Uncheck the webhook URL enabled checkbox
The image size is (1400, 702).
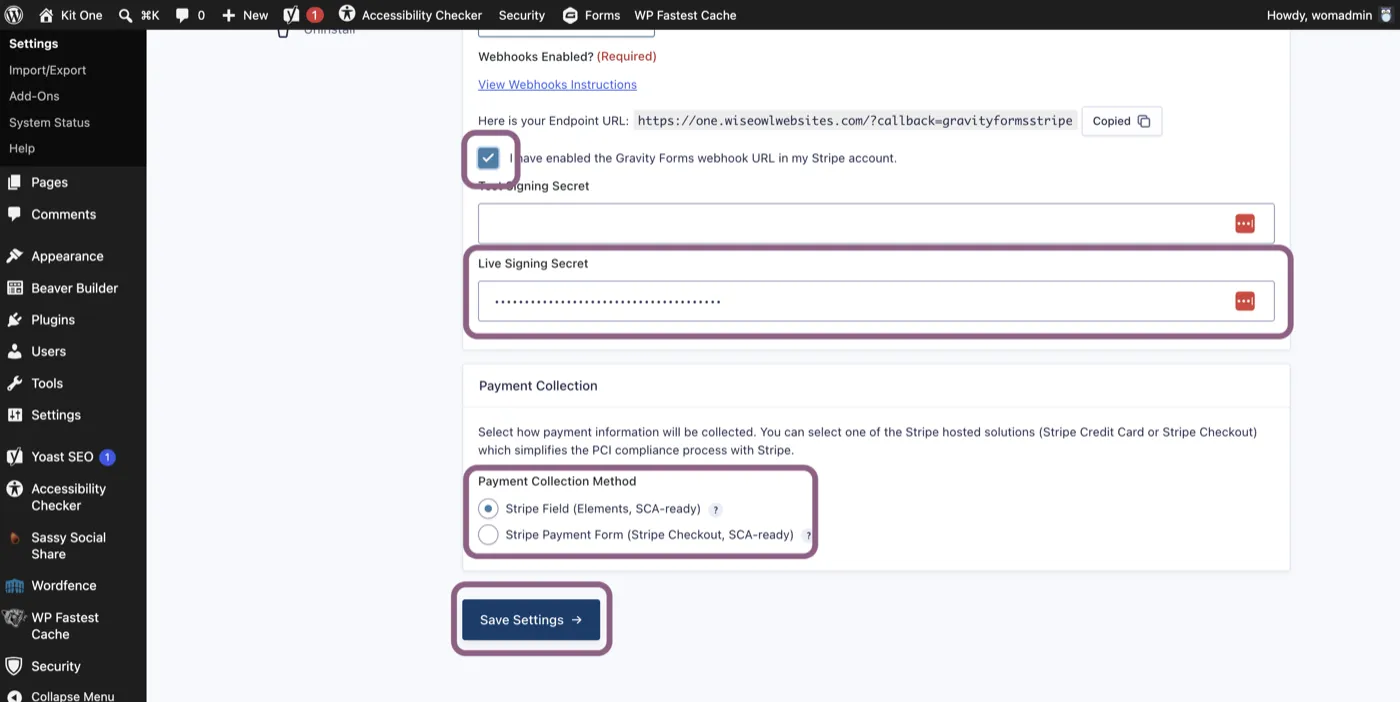(x=488, y=158)
